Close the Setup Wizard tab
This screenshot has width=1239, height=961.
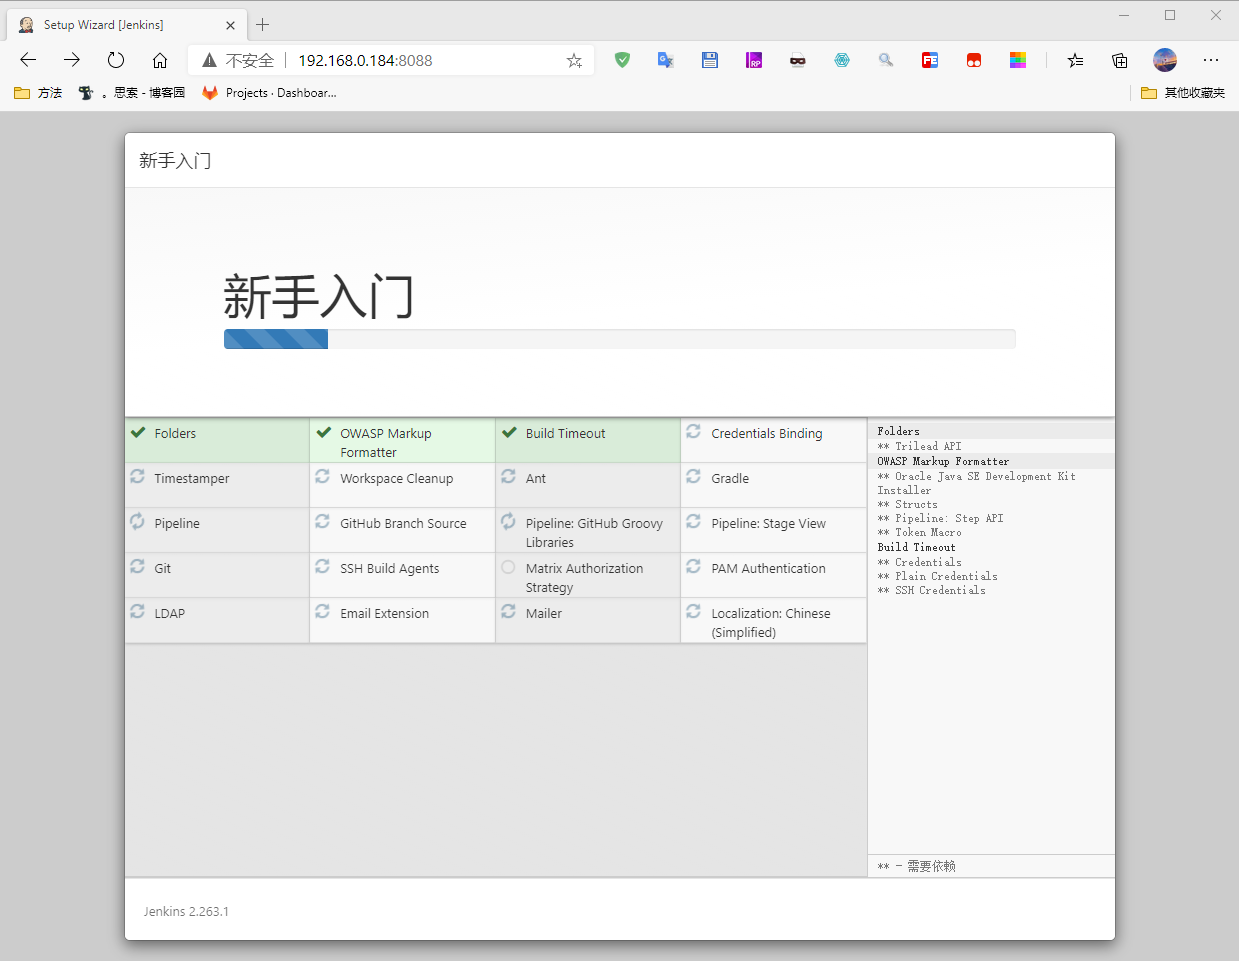[231, 25]
